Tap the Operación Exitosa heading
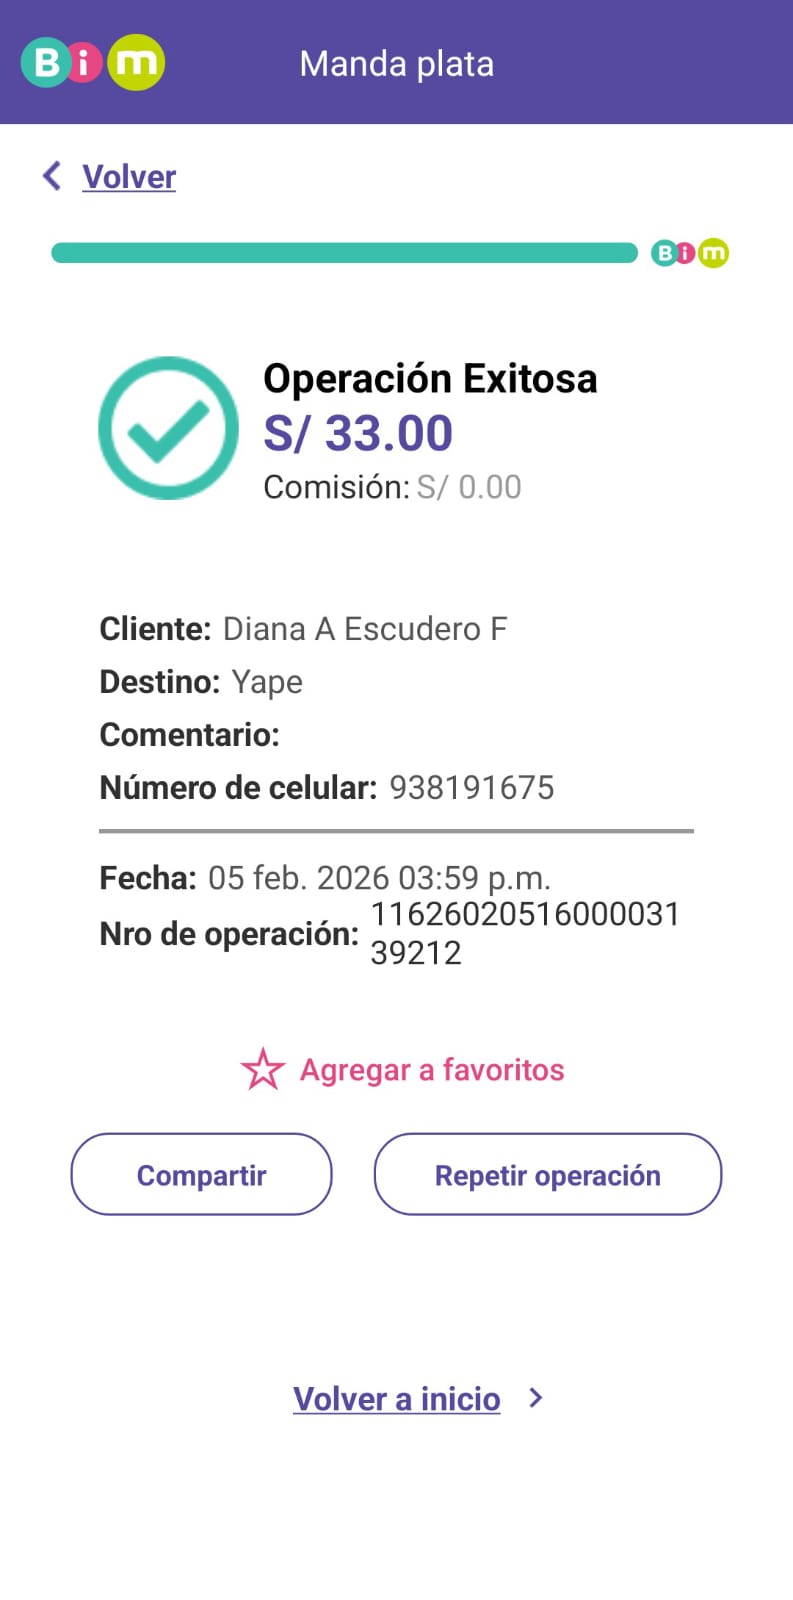Viewport: 793px width, 1600px height. pos(430,379)
